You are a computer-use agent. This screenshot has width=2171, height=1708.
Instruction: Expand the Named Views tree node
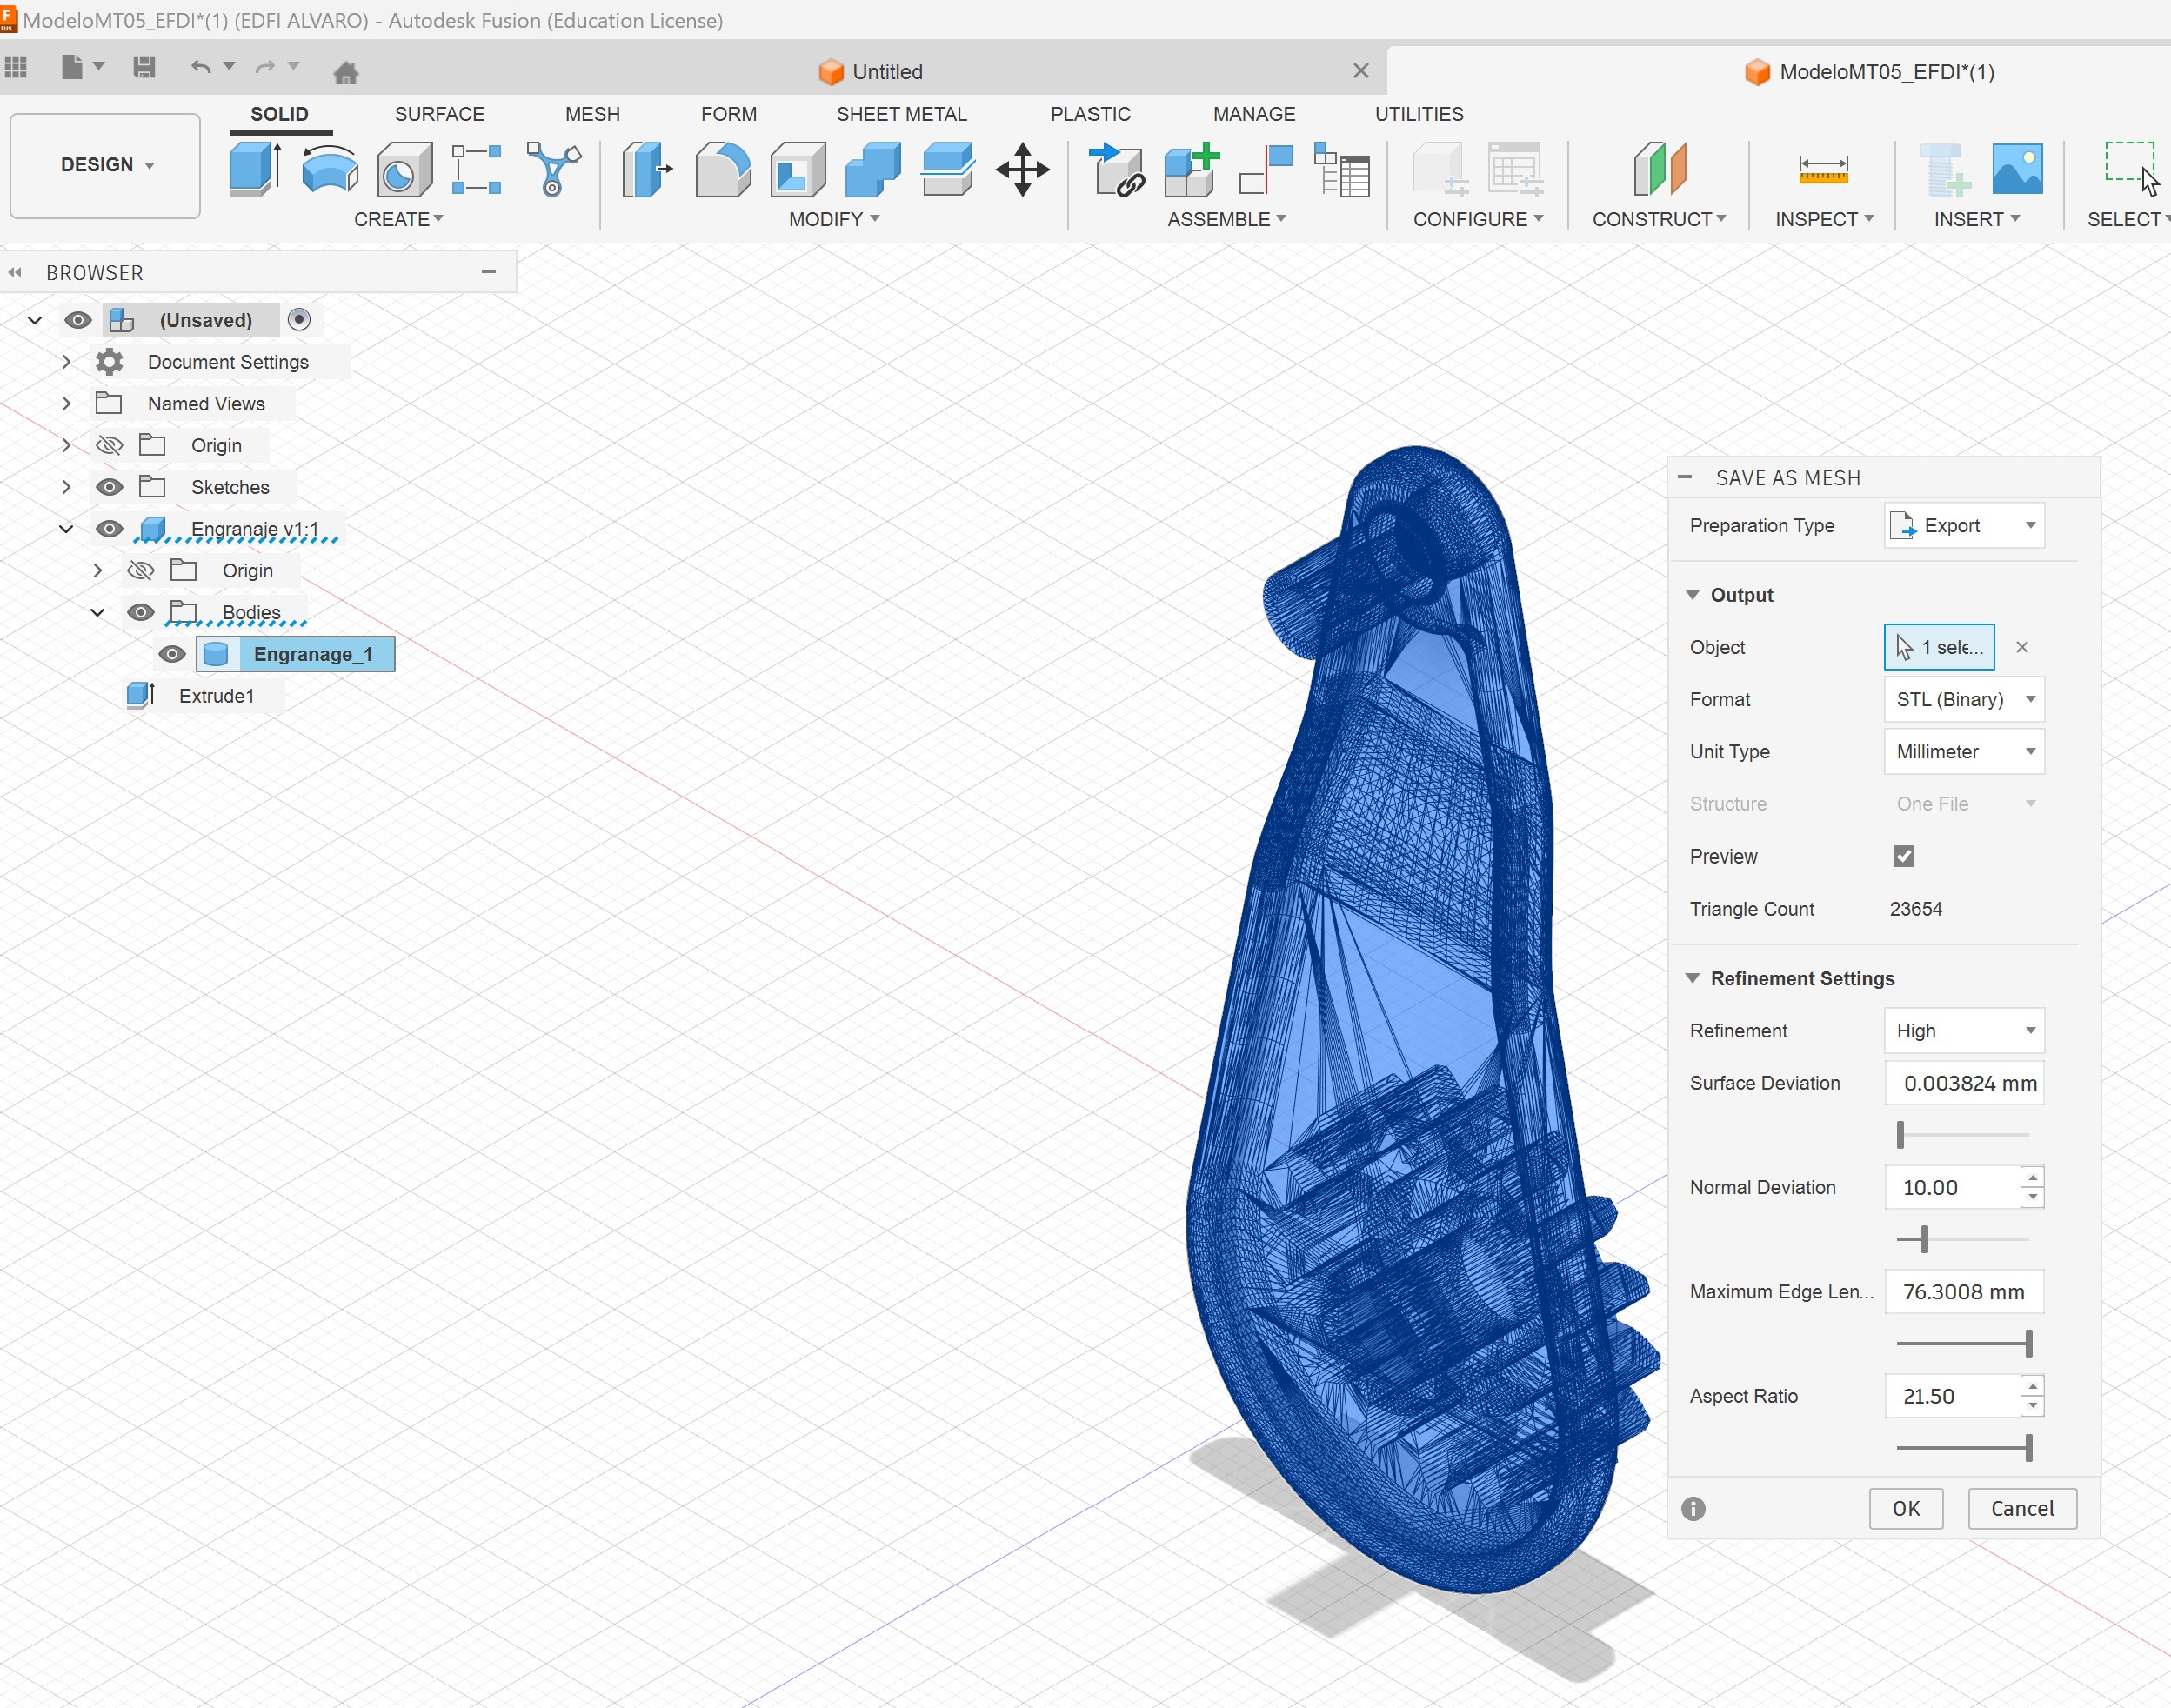tap(66, 403)
